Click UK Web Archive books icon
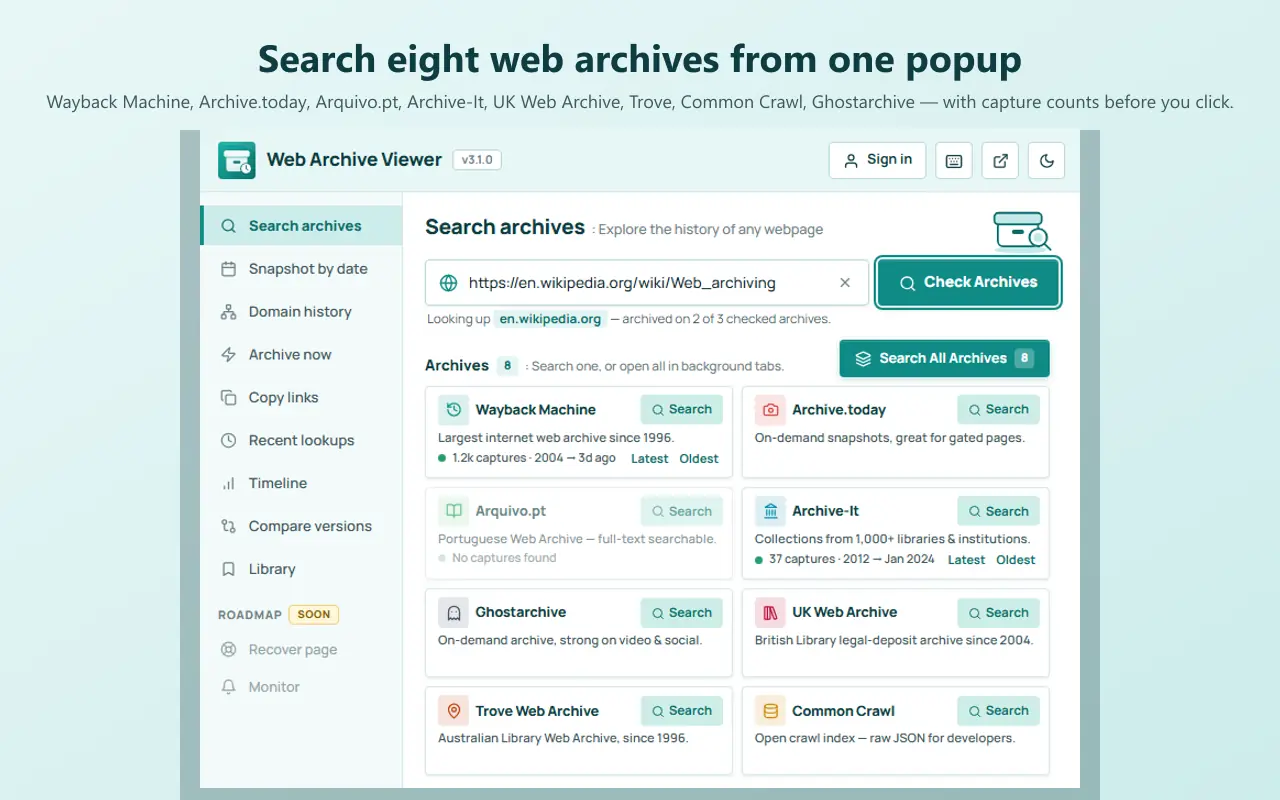1280x800 pixels. [771, 613]
